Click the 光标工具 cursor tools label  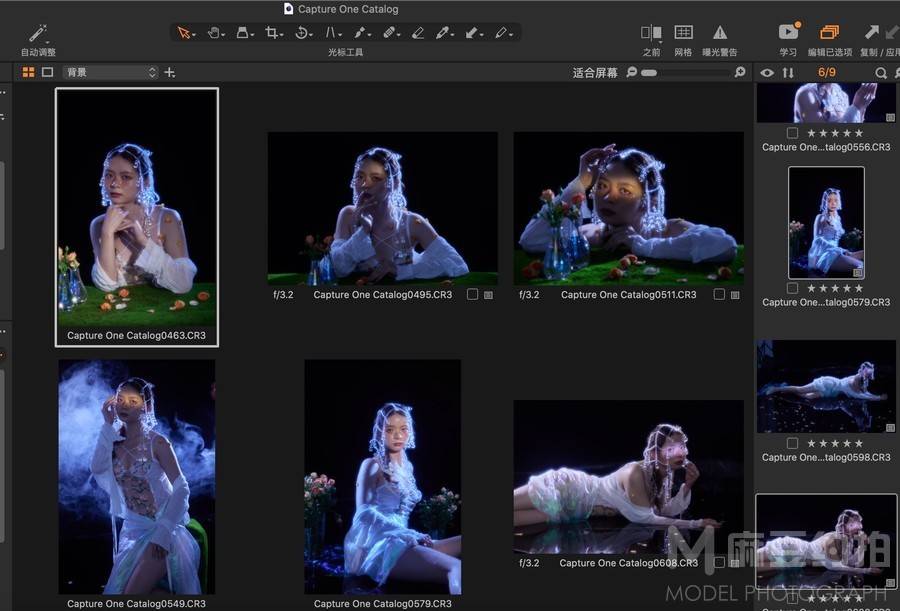(x=346, y=52)
